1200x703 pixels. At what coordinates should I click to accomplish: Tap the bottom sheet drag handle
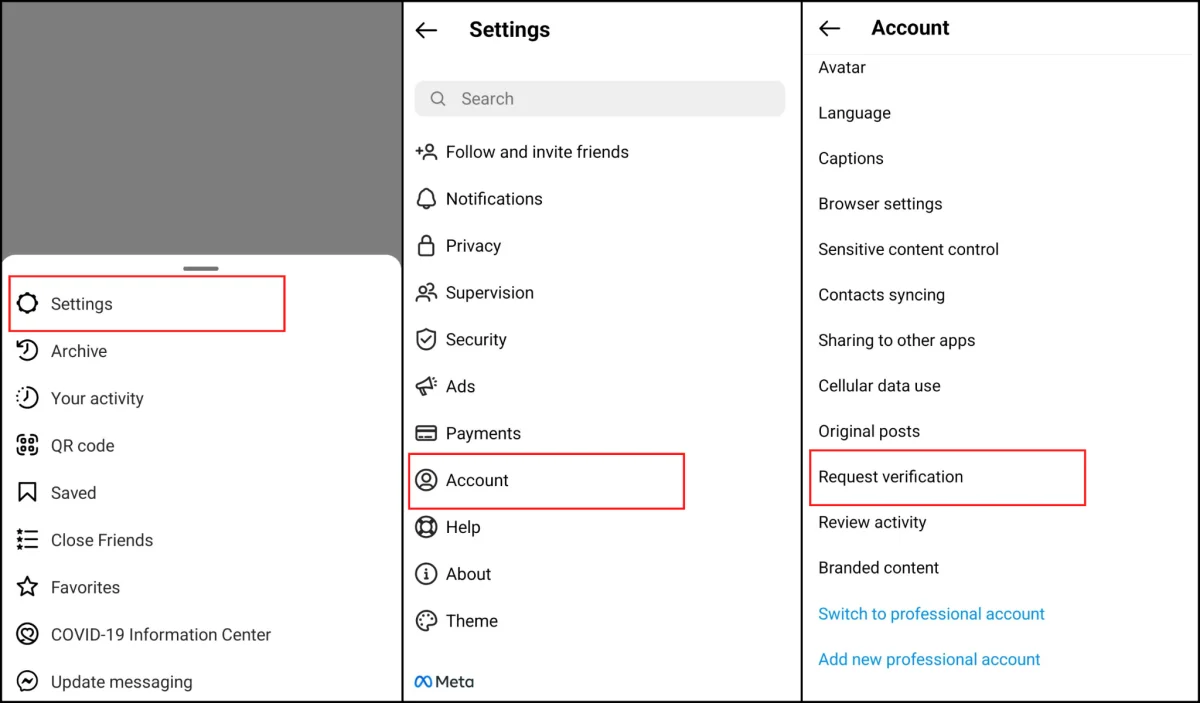click(x=201, y=268)
